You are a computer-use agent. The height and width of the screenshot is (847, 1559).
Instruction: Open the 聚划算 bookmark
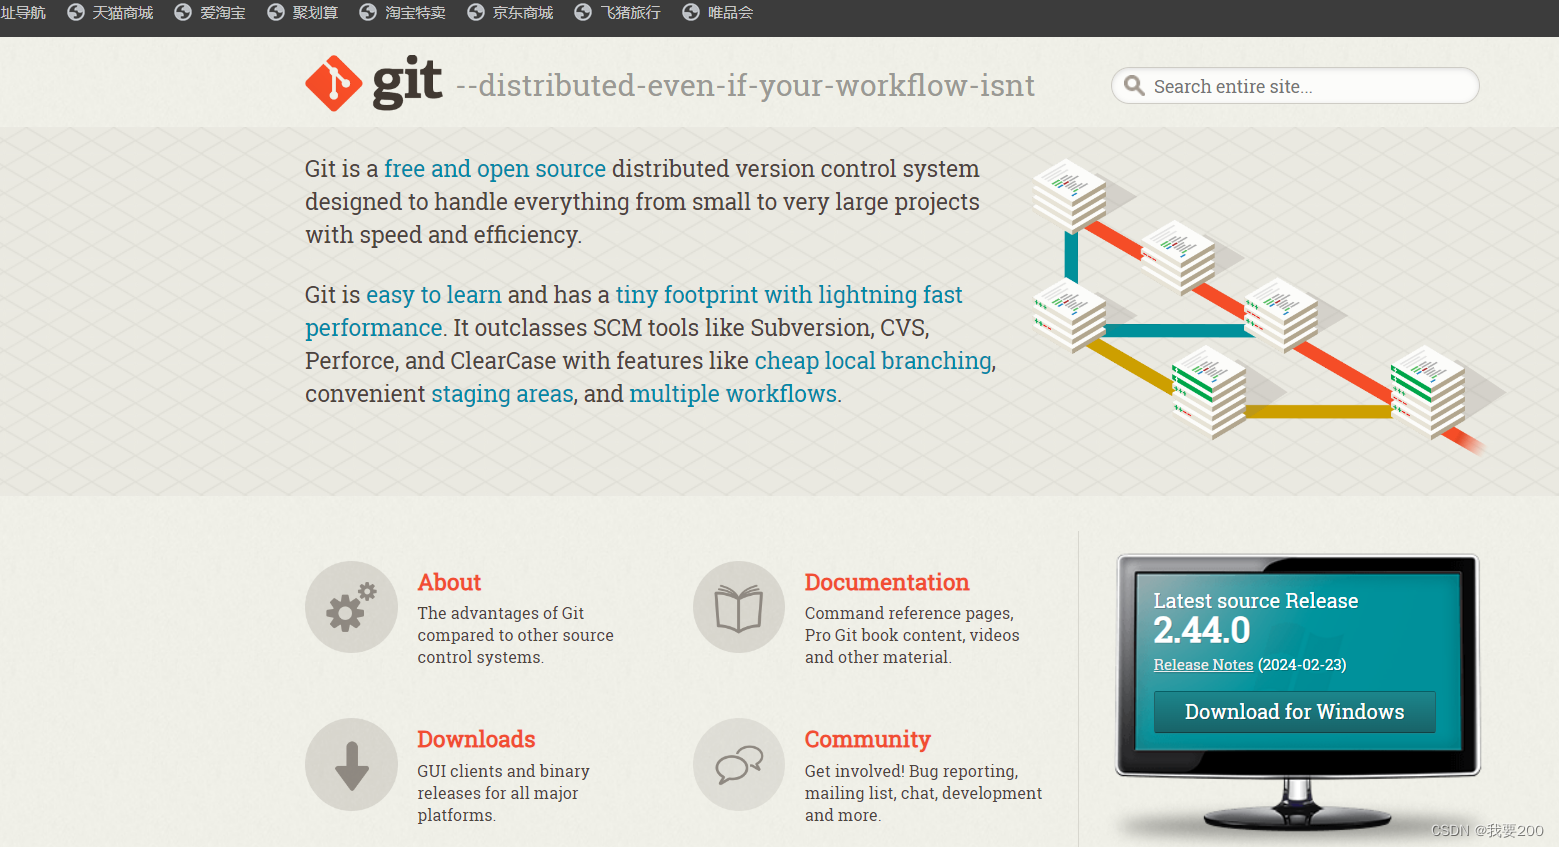point(315,12)
